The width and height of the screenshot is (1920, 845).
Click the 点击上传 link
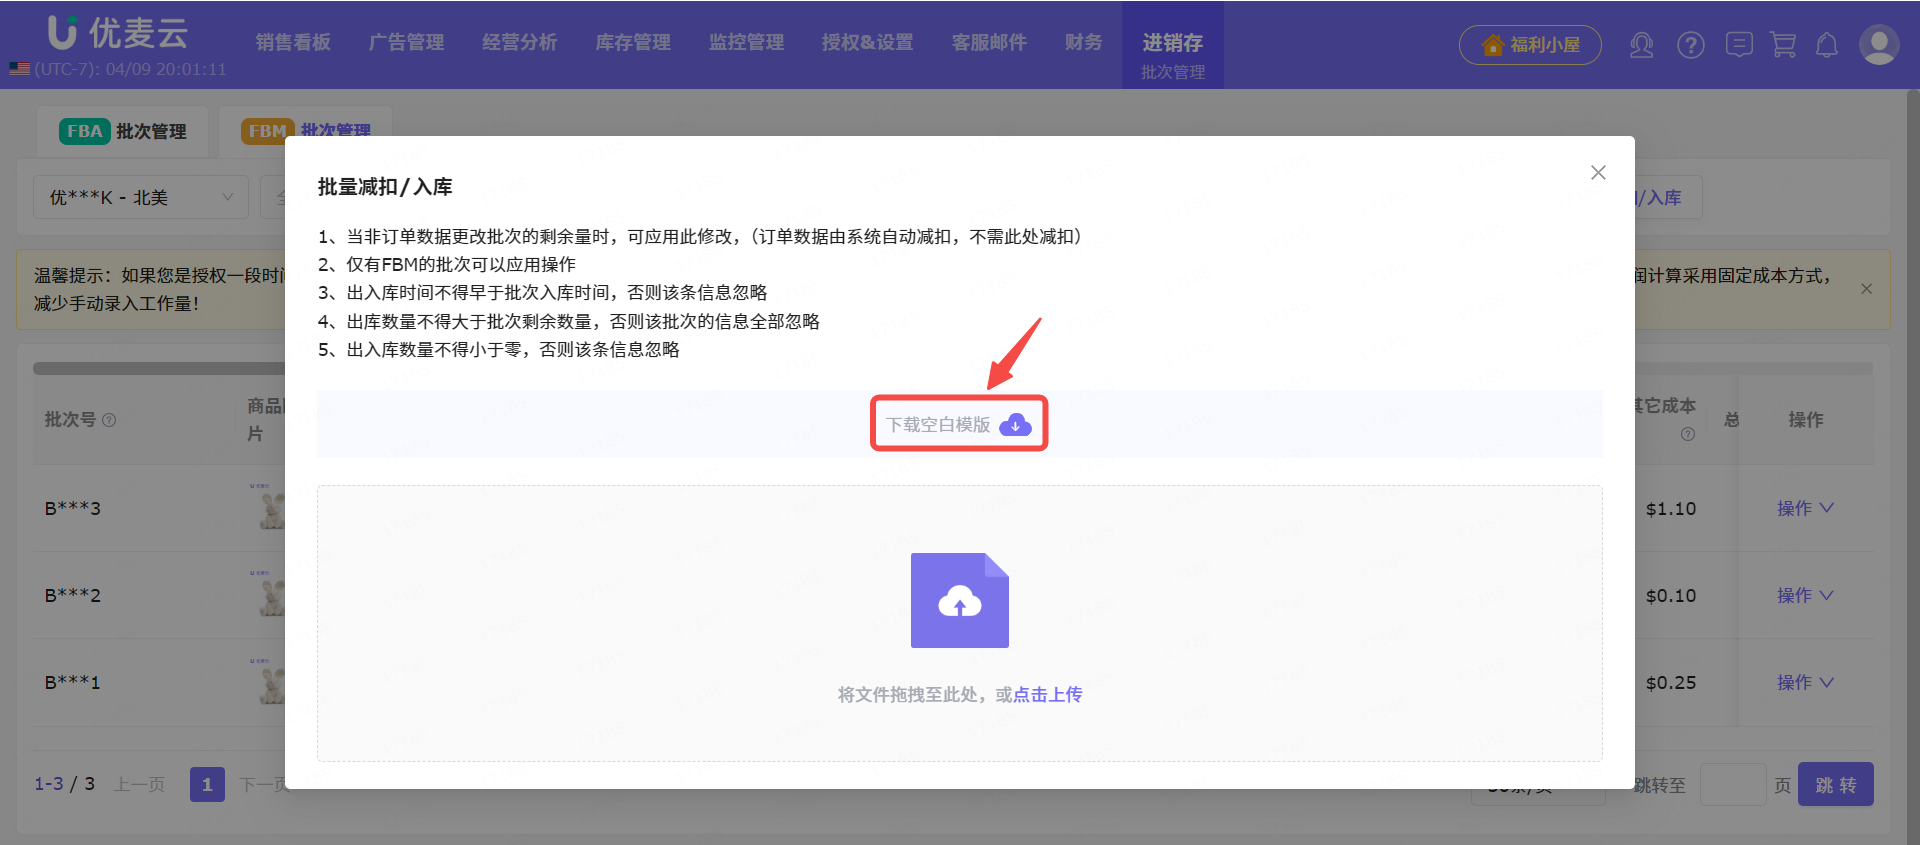pos(1047,694)
